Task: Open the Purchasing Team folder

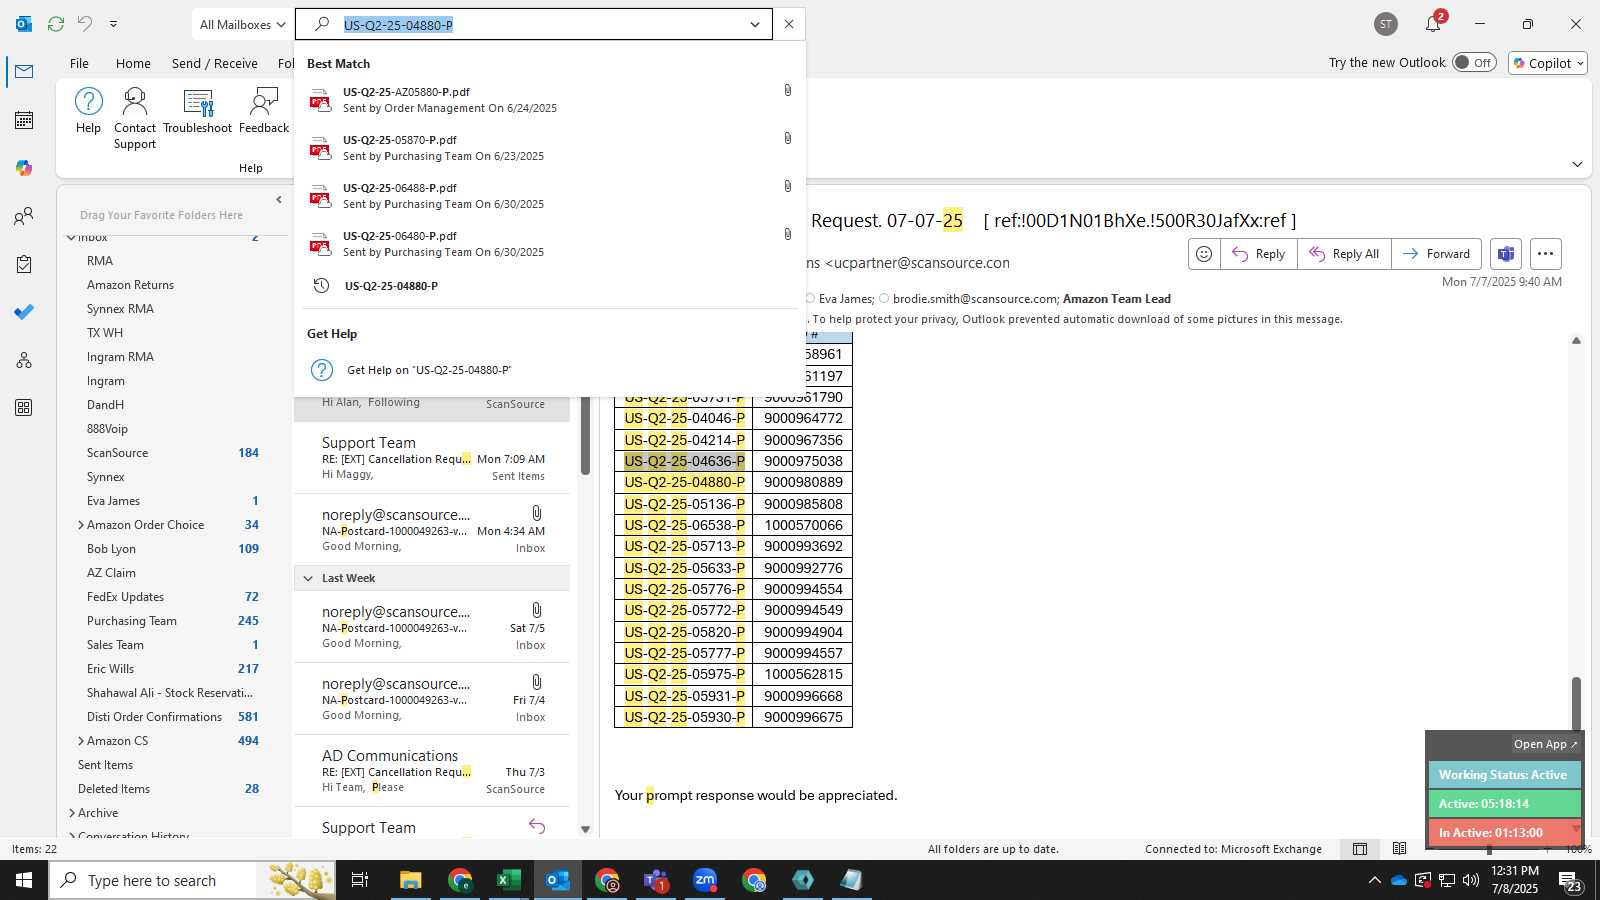Action: point(131,621)
